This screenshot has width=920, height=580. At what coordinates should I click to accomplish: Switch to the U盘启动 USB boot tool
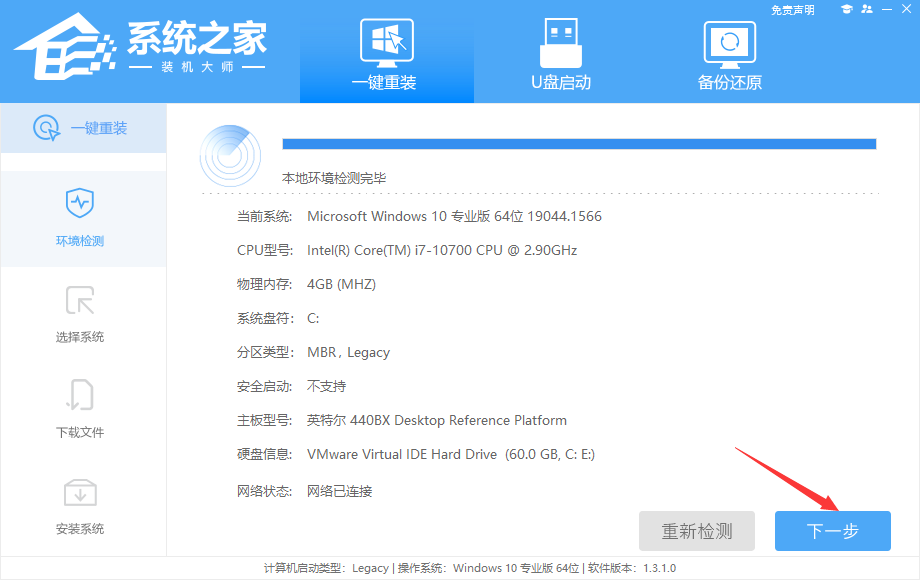click(x=563, y=50)
